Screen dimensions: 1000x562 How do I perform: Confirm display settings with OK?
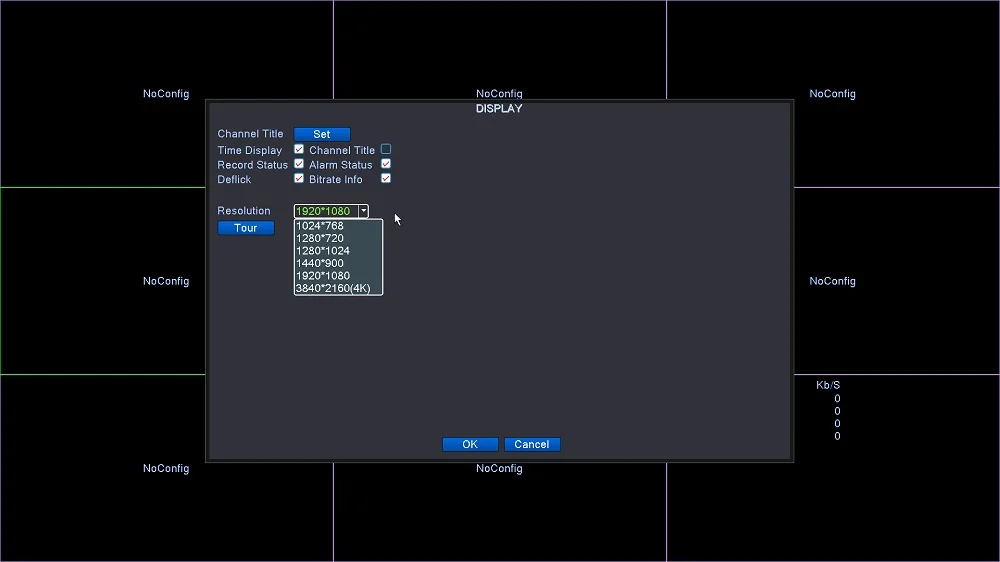click(x=470, y=444)
